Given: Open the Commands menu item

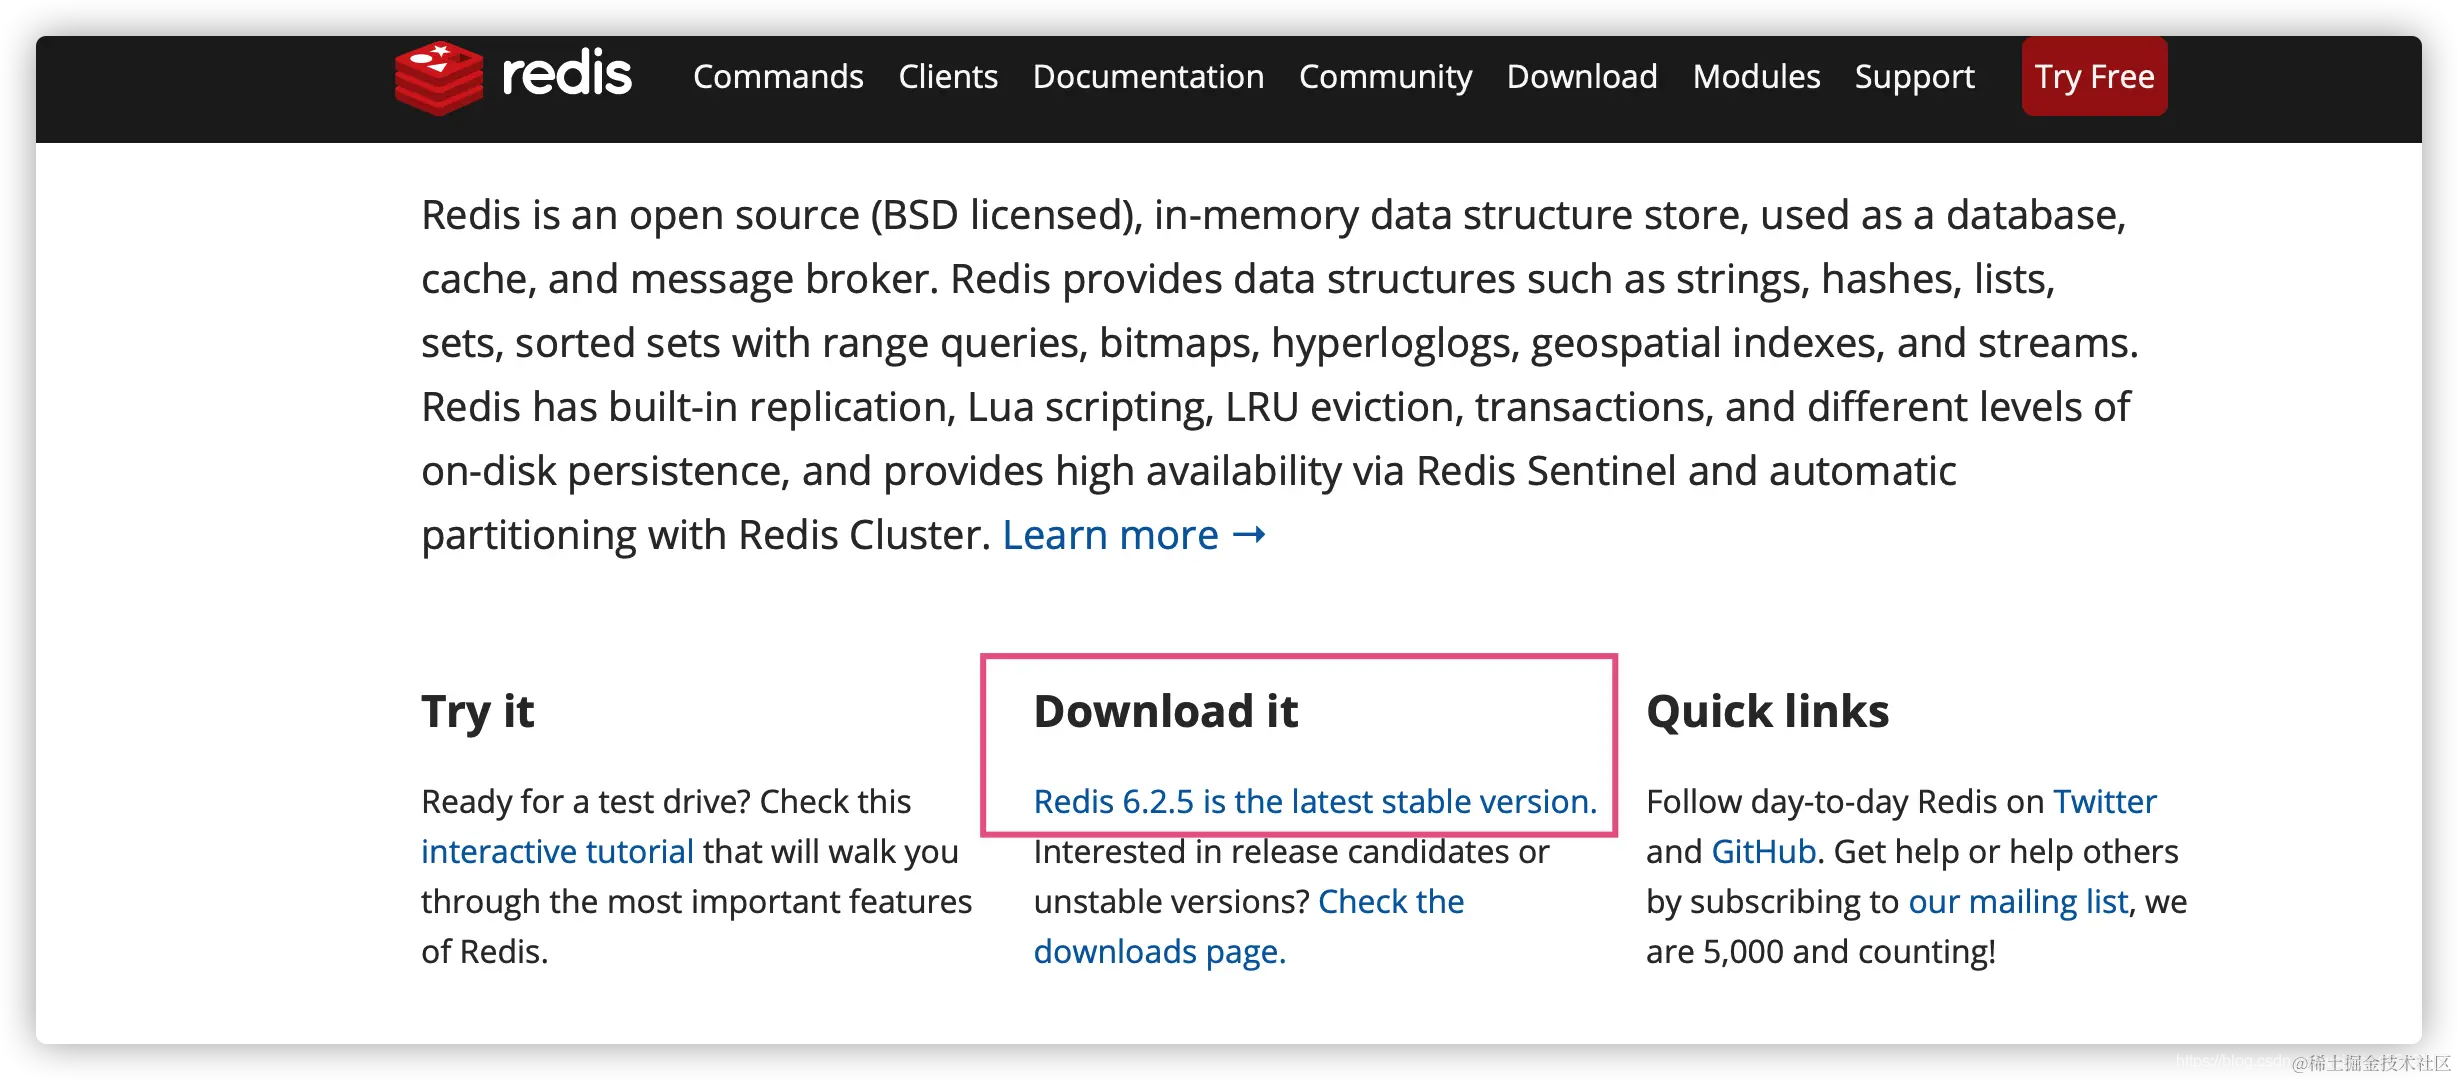Looking at the screenshot, I should (x=778, y=77).
